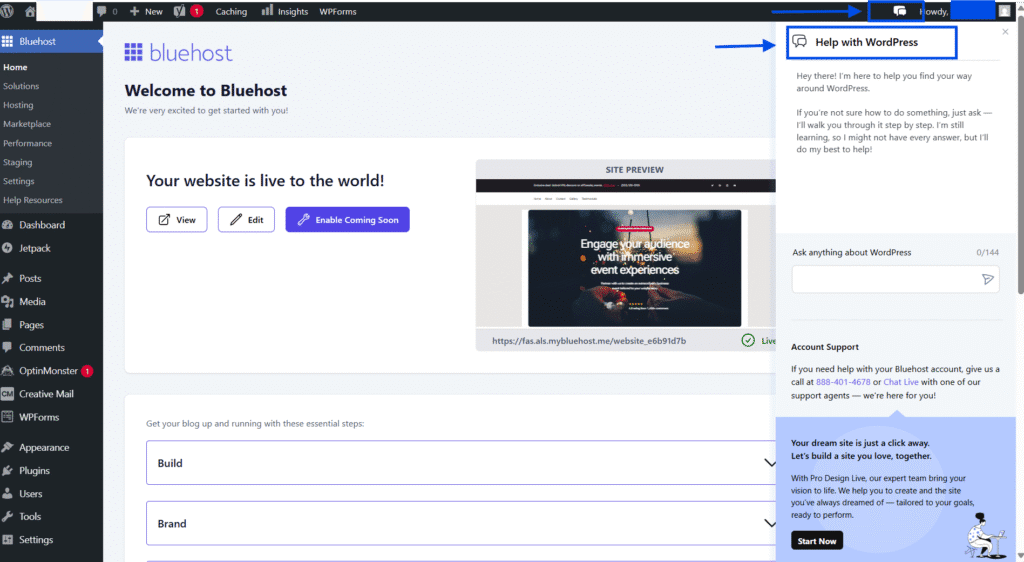The image size is (1024, 562).
Task: Open Pages in the sidebar
Action: click(x=52, y=324)
